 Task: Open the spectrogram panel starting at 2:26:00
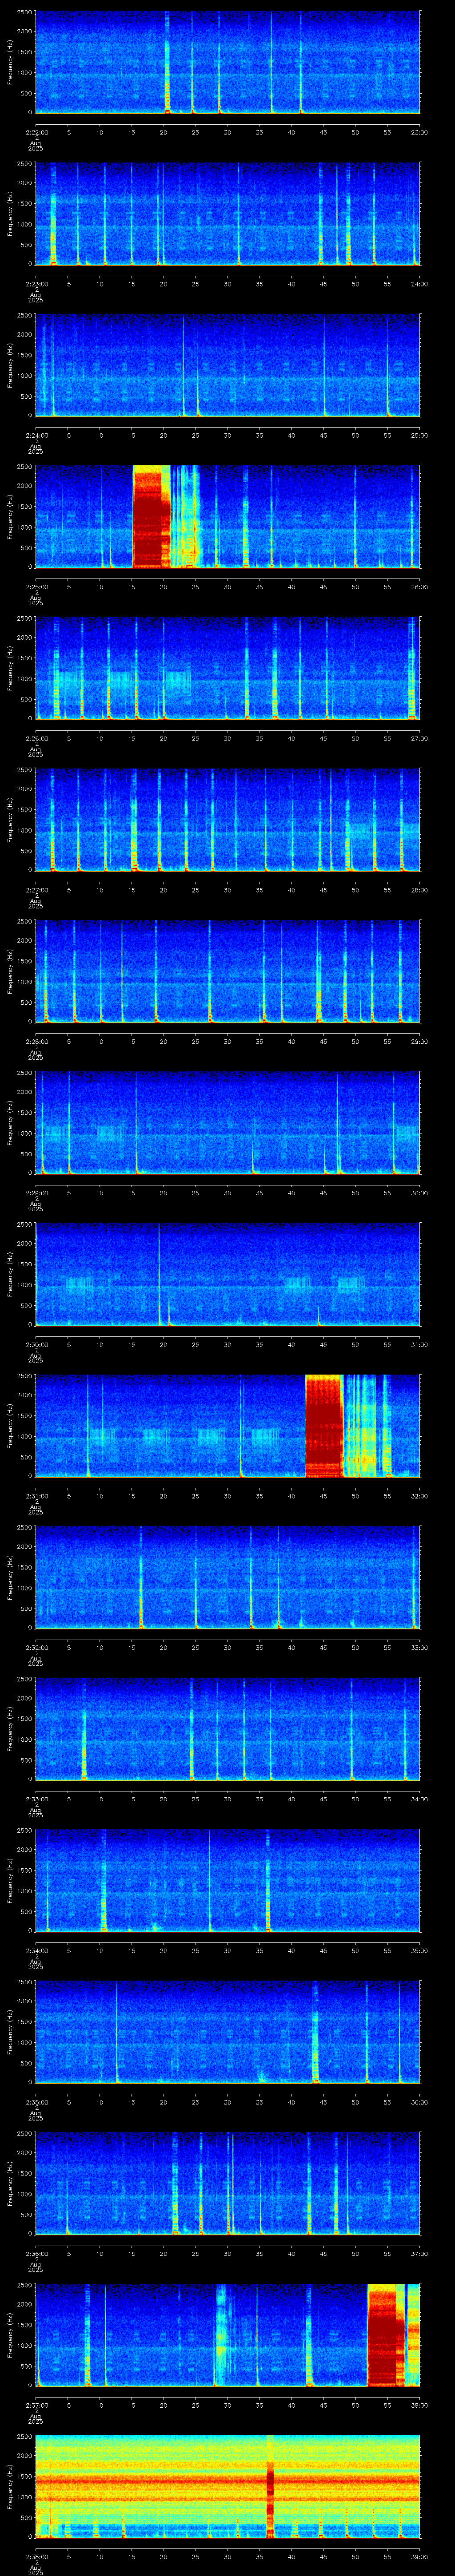(x=228, y=668)
